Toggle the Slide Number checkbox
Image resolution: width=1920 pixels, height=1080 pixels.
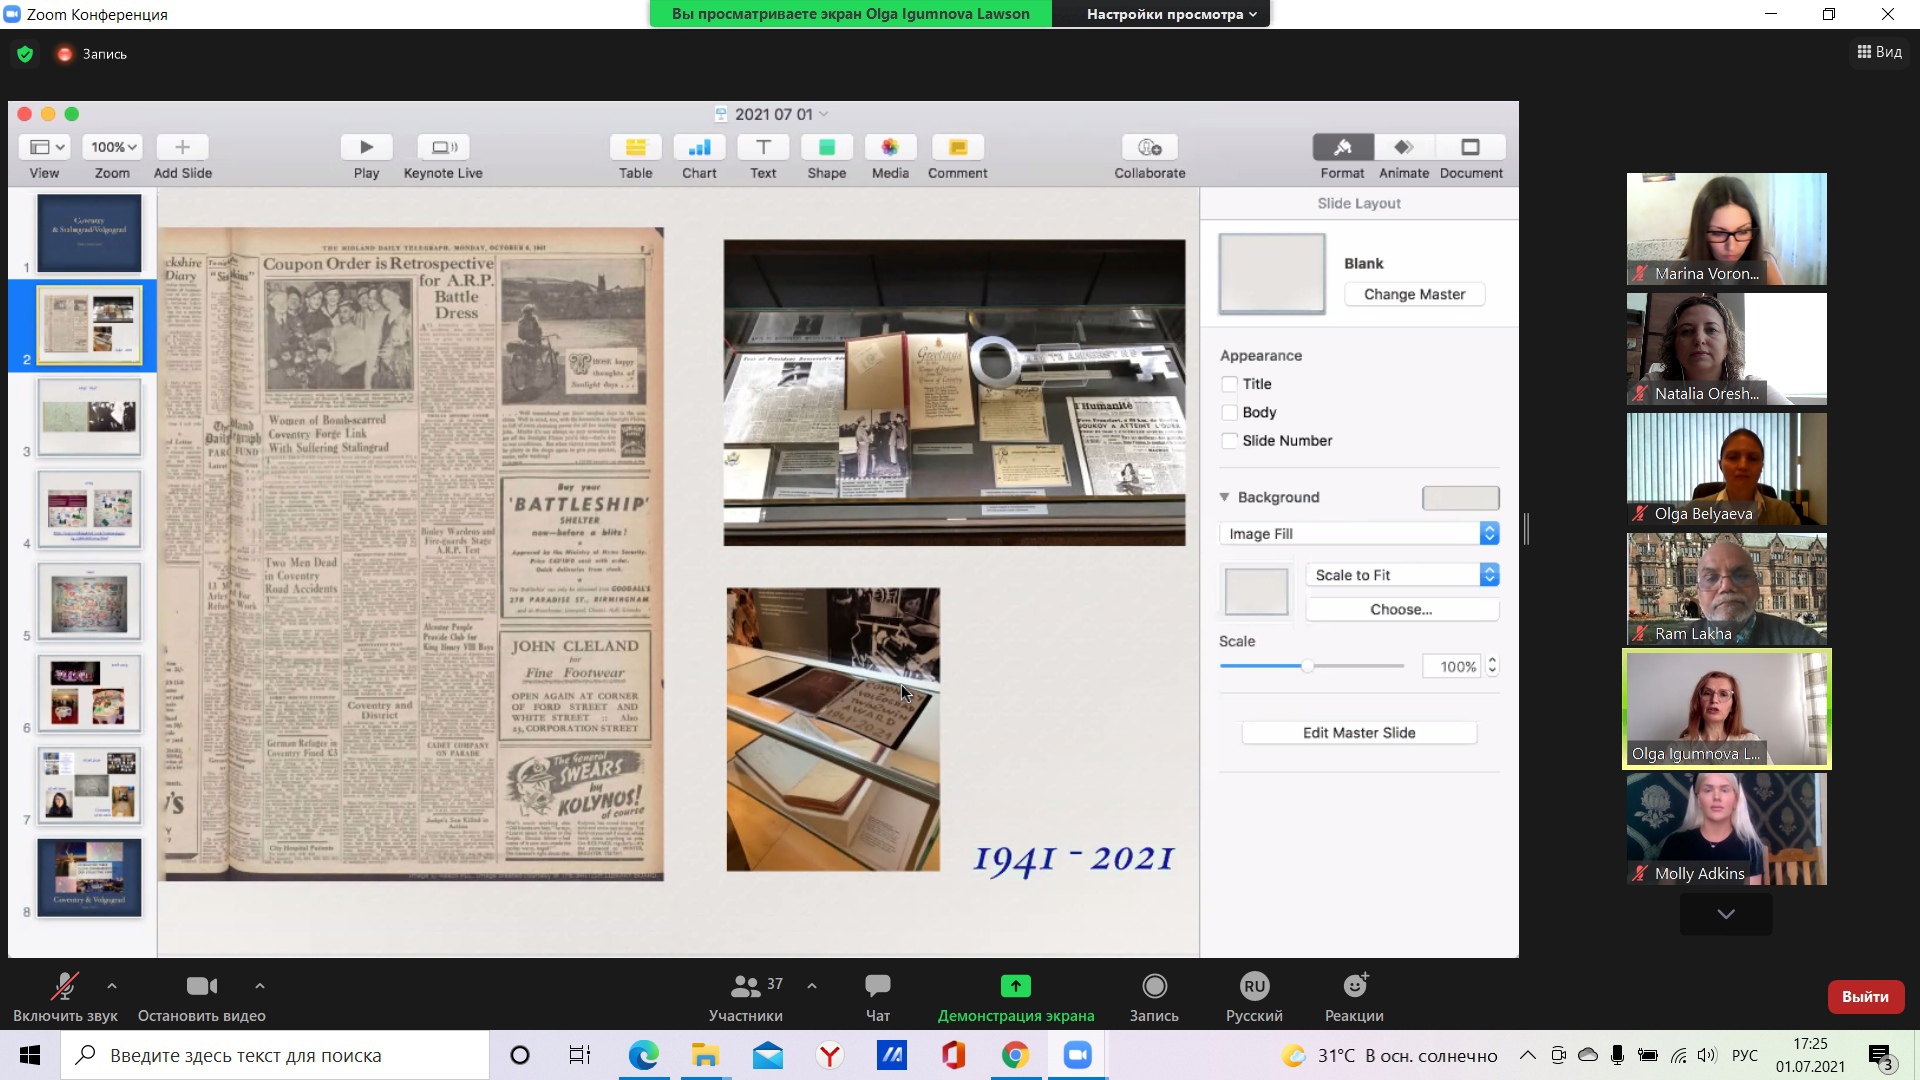1229,441
